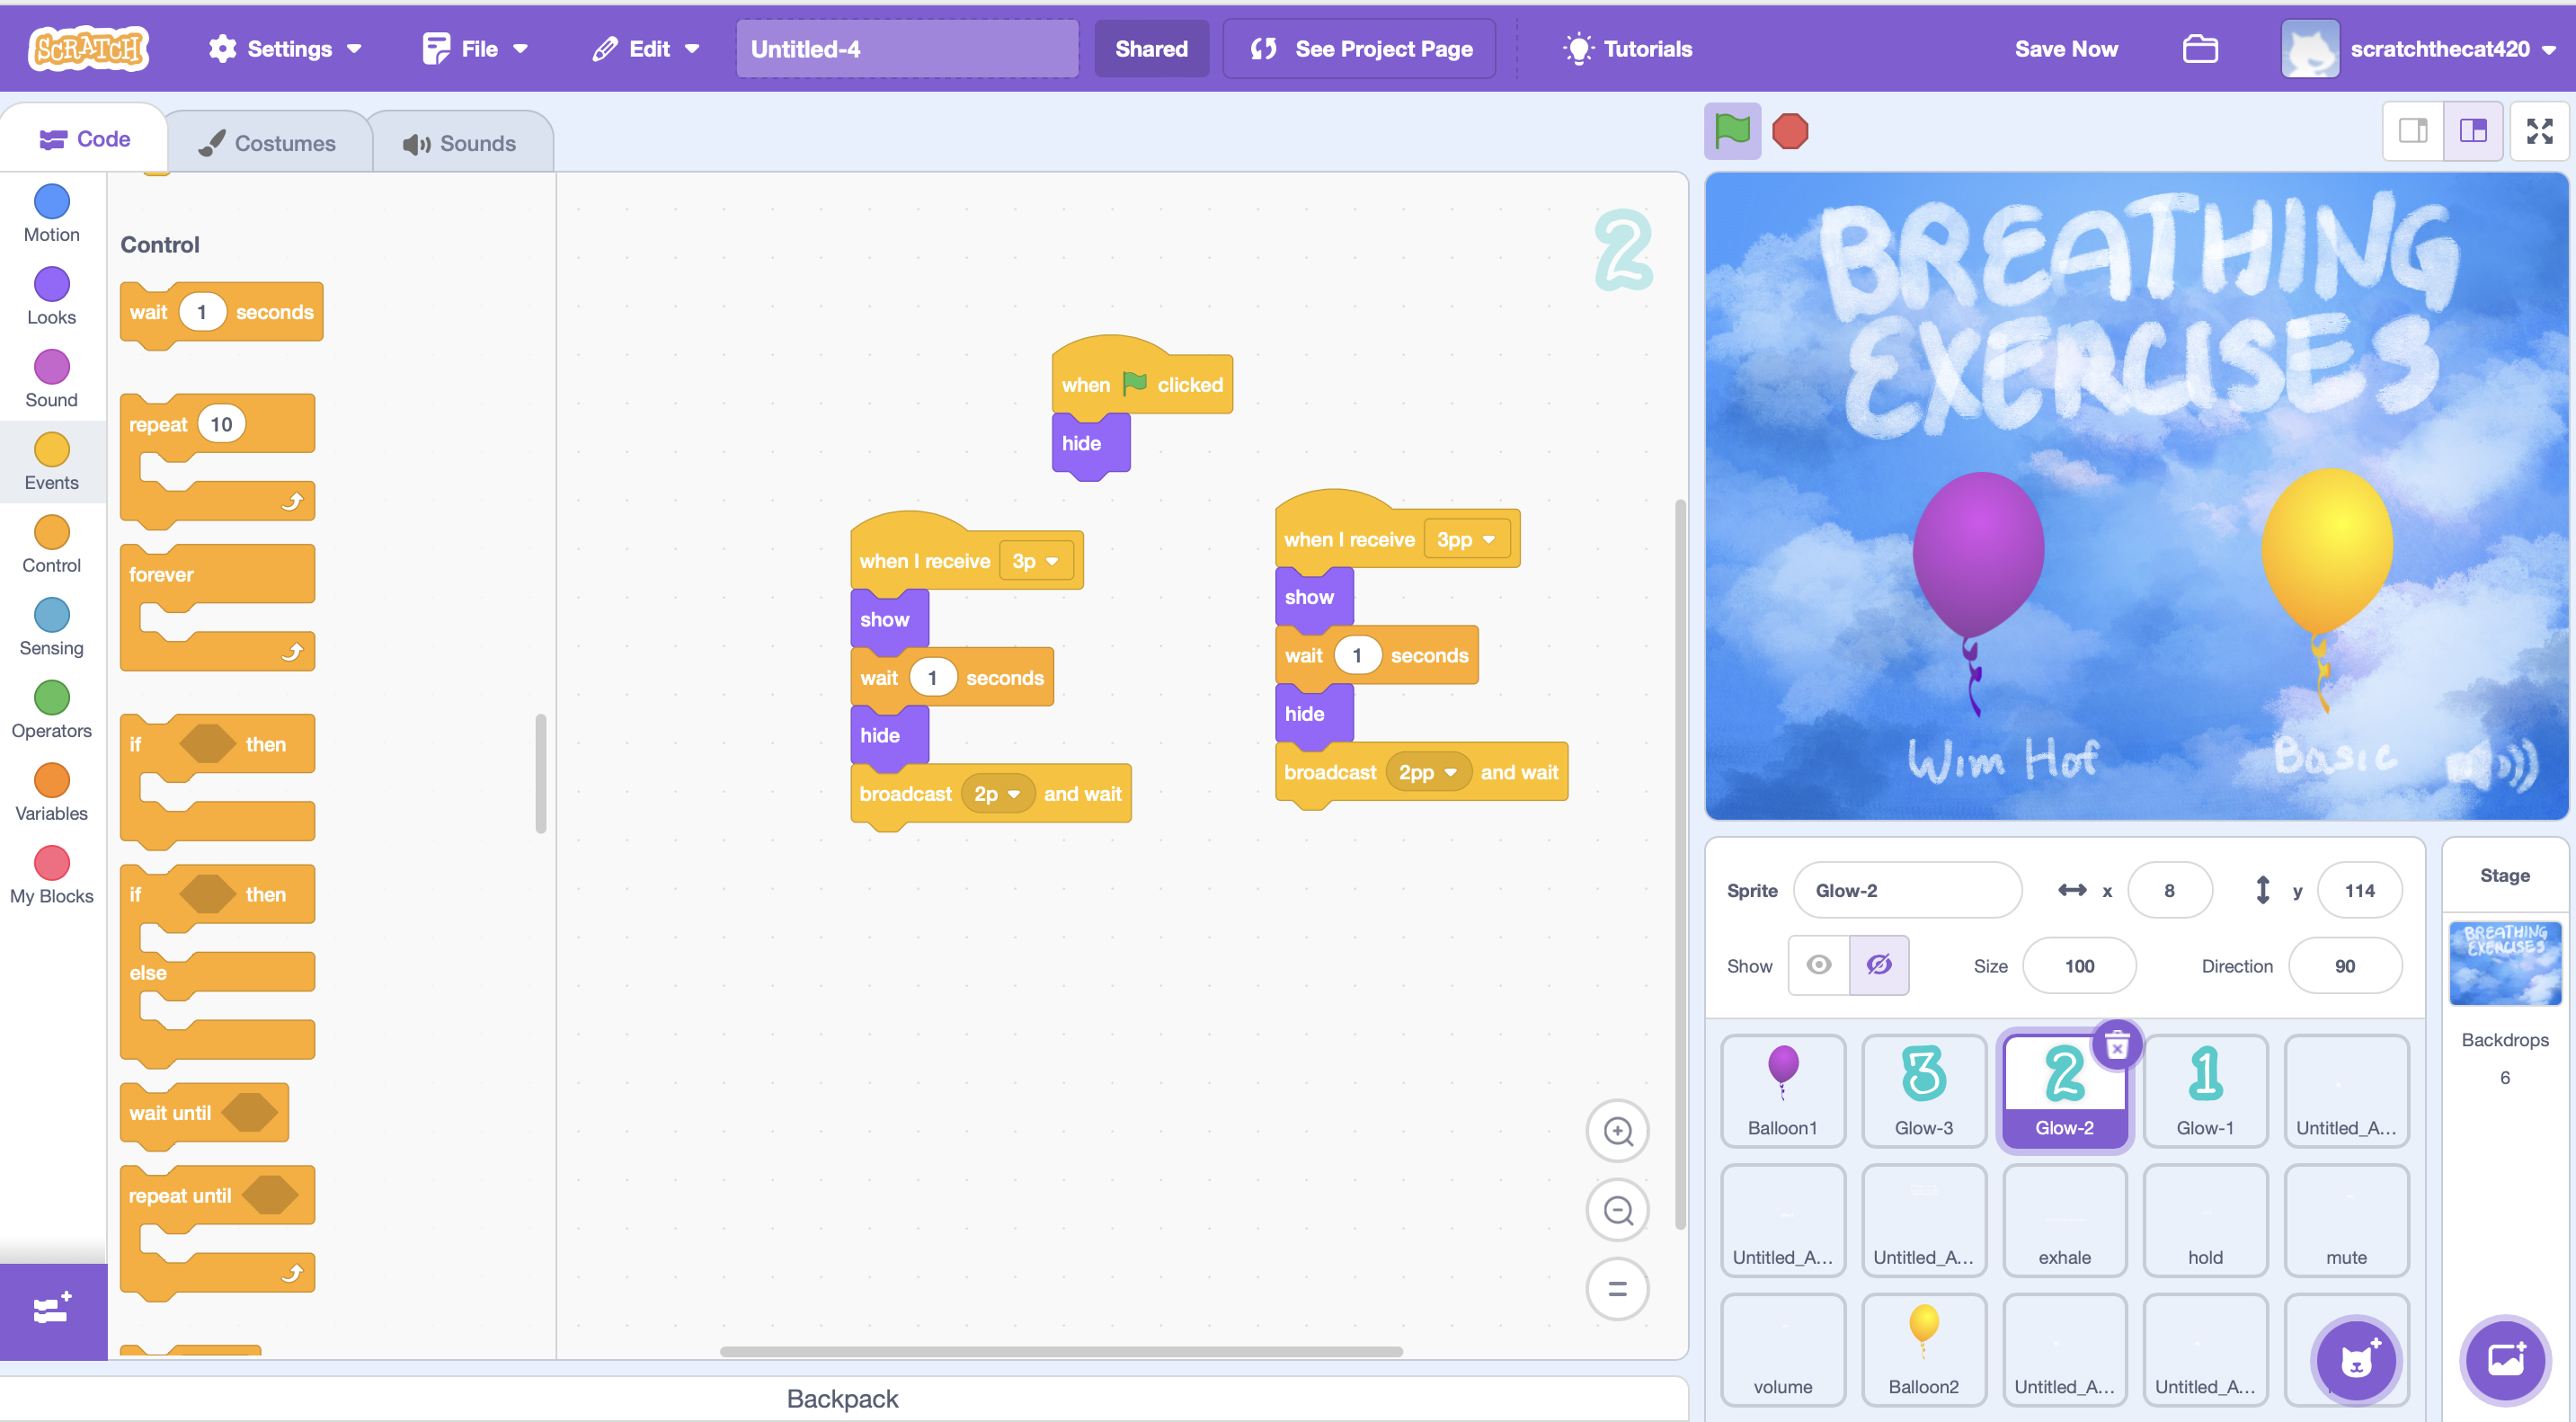Click Save Now

(x=2065, y=49)
